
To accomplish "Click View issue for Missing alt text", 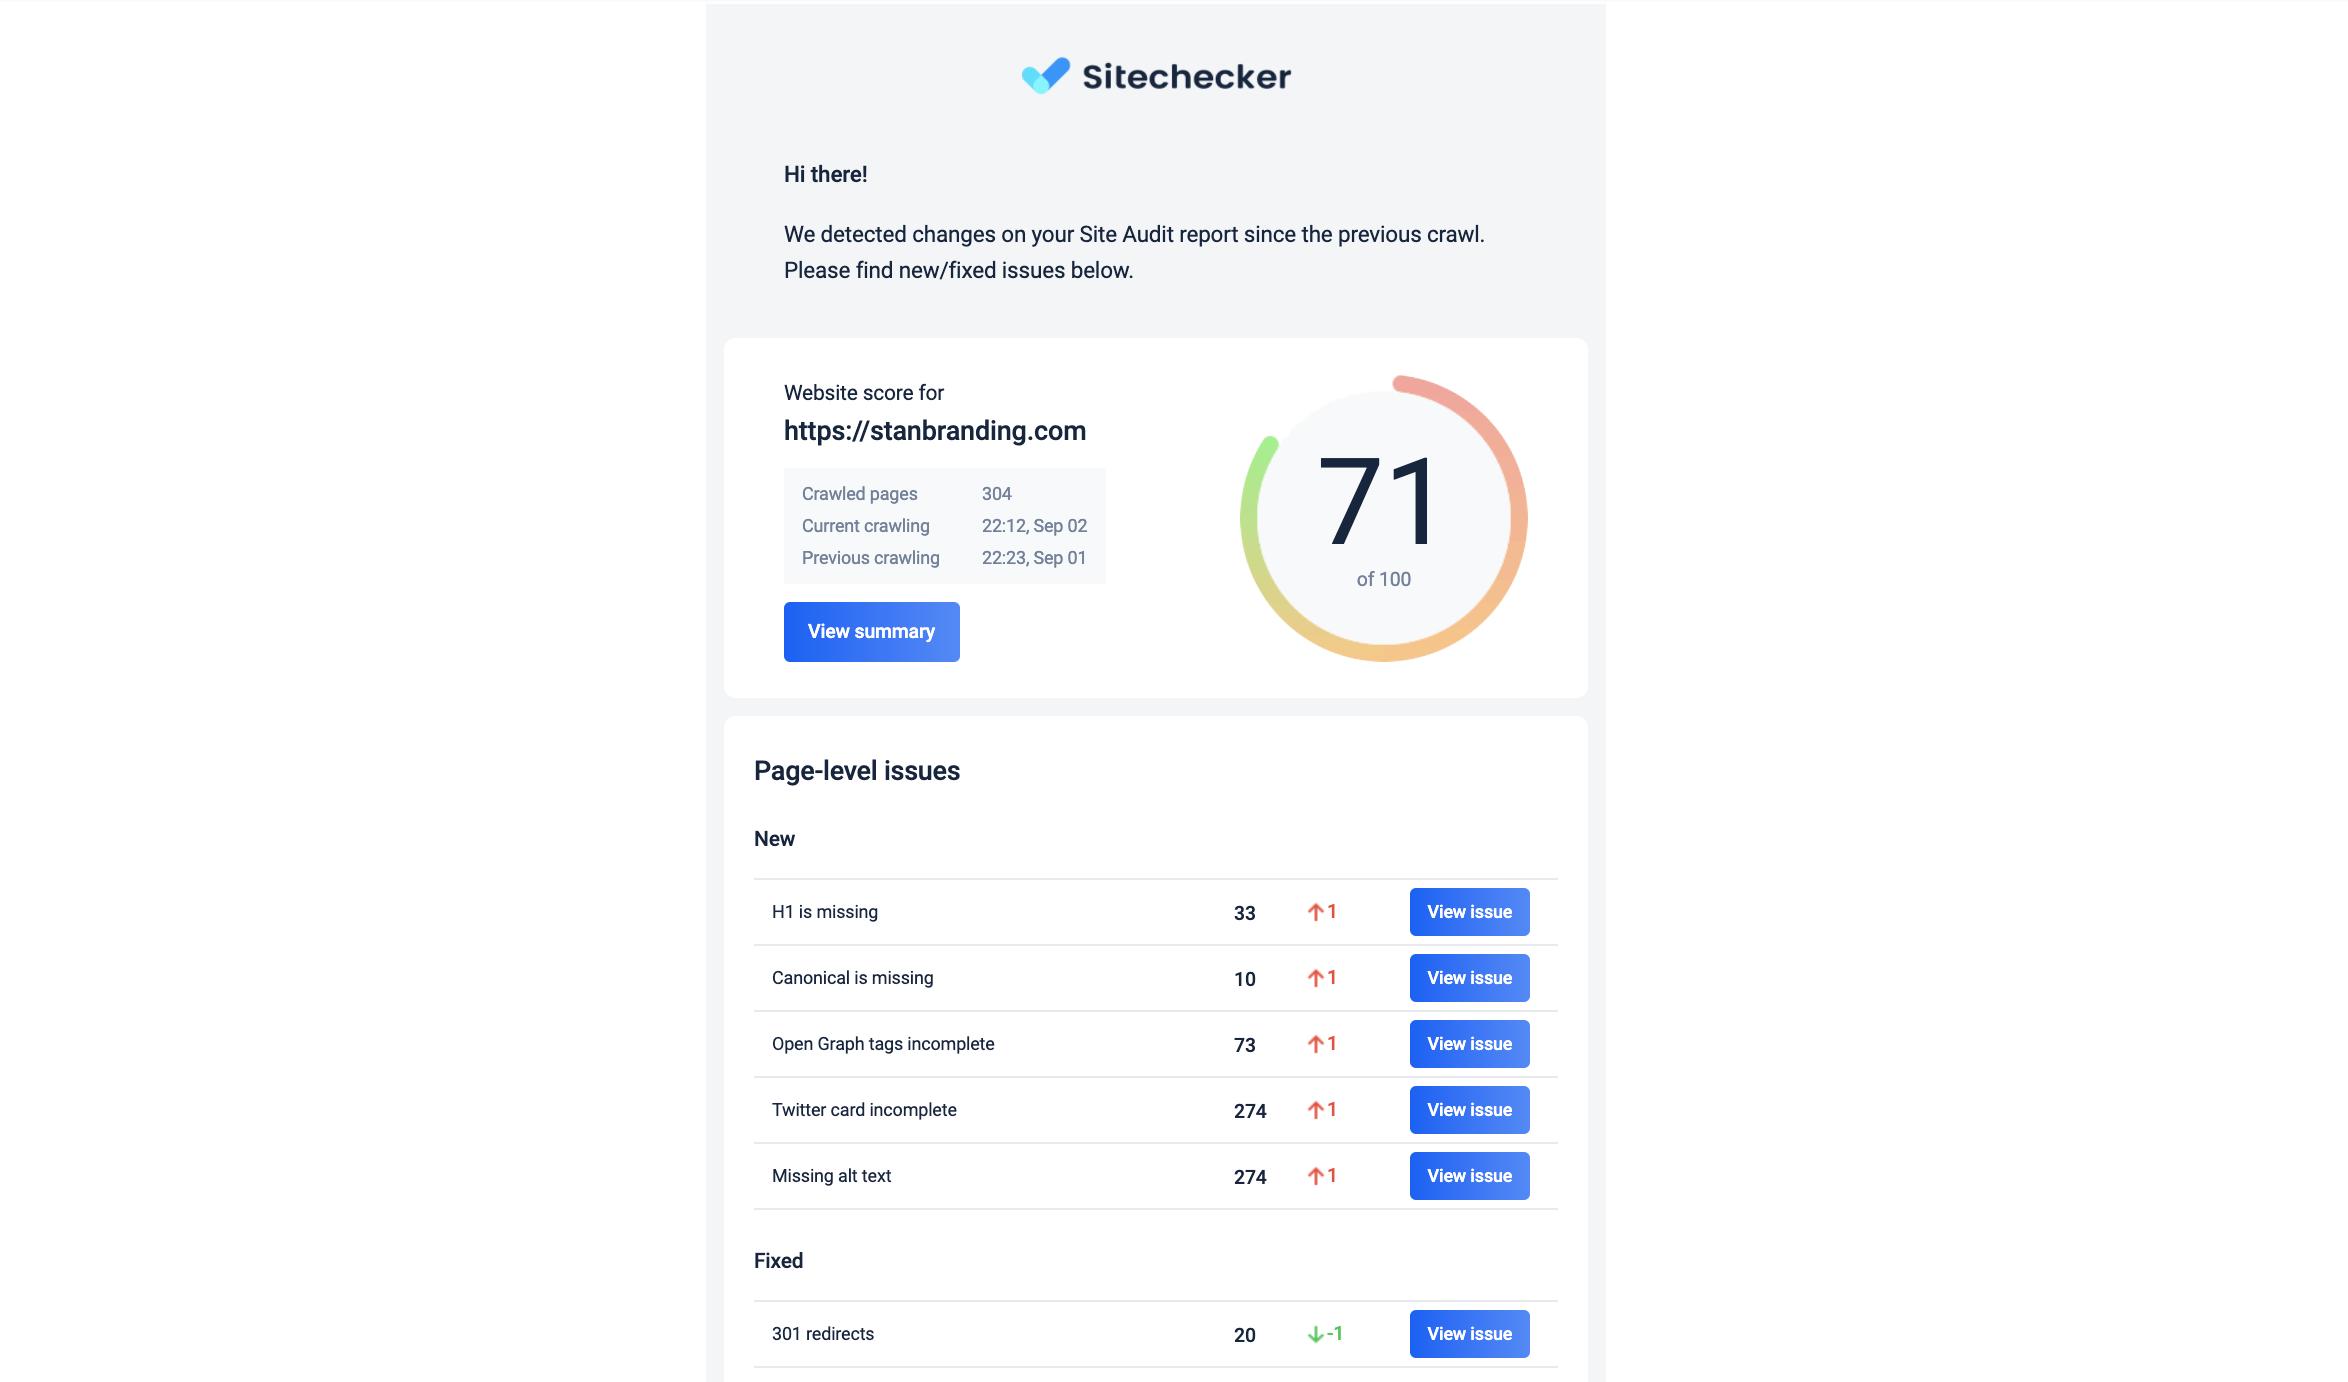I will point(1469,1175).
